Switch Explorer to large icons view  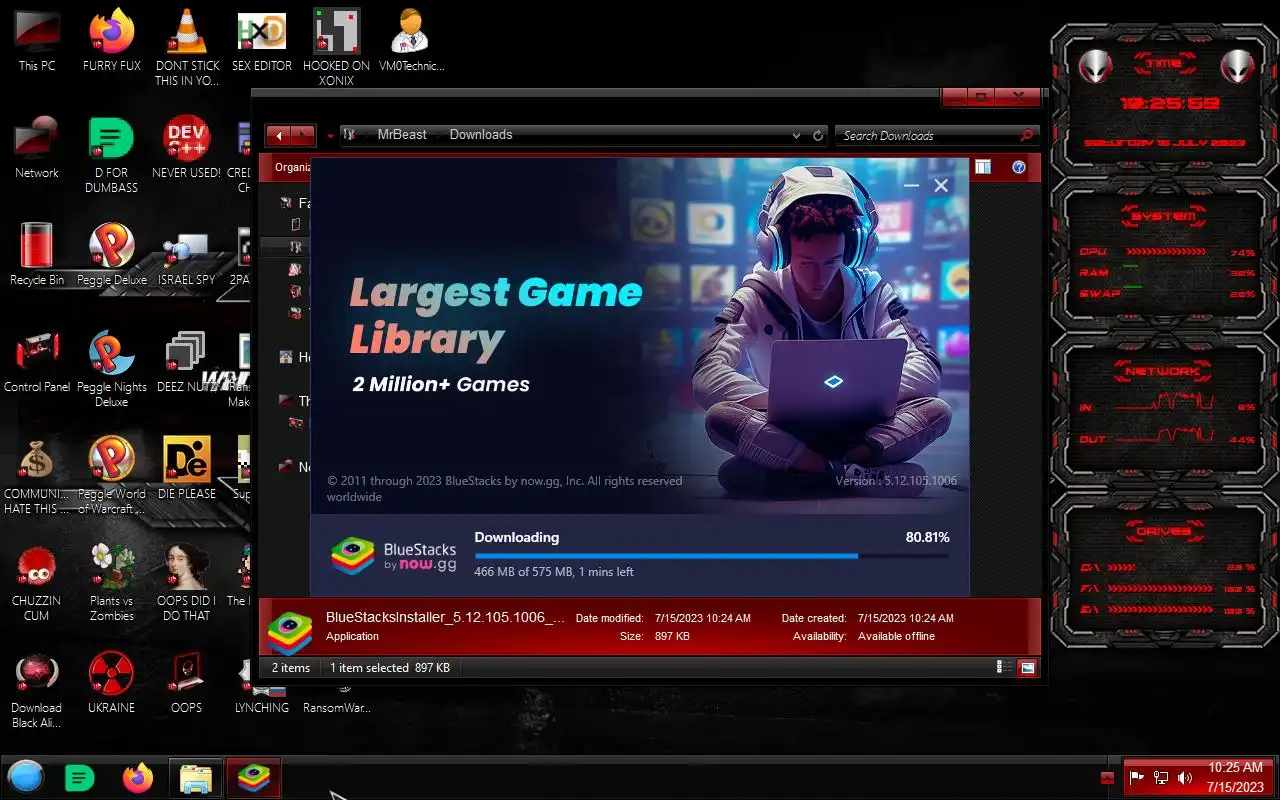coord(1027,668)
